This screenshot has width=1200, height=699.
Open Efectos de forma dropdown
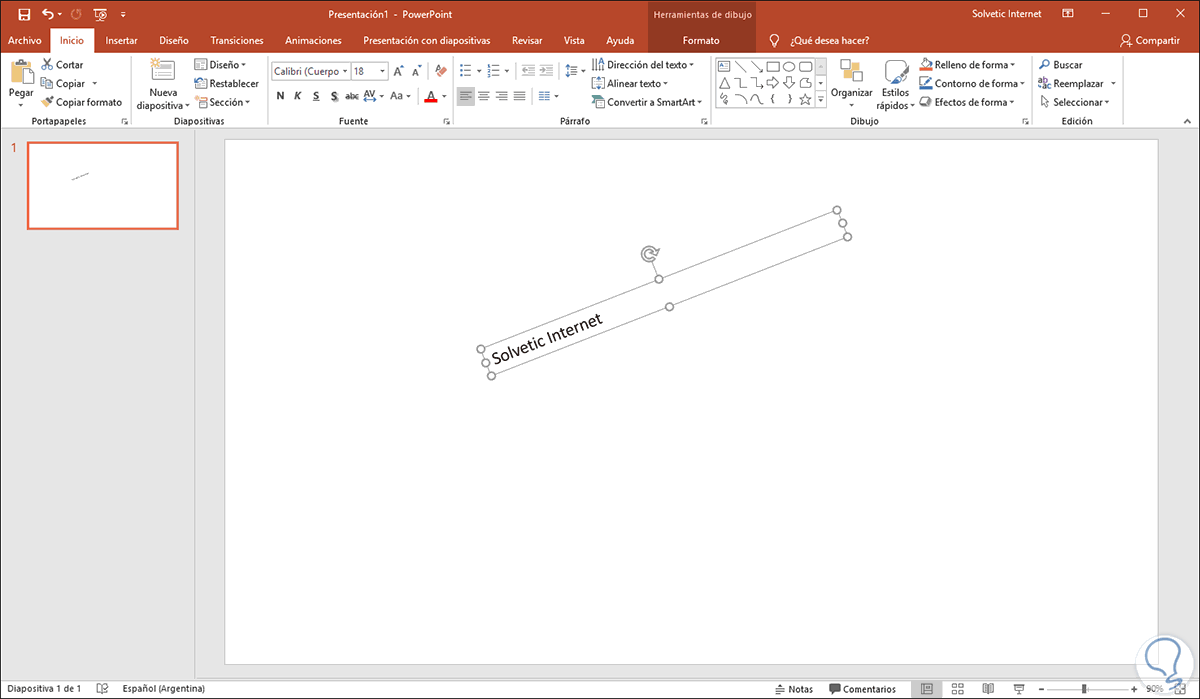pos(966,102)
